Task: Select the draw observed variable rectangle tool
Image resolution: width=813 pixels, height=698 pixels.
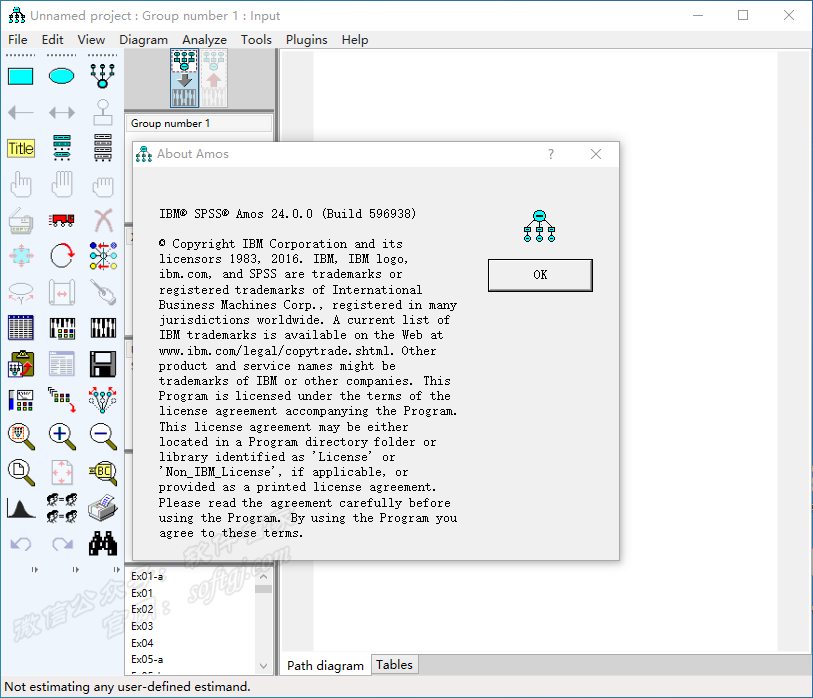Action: (x=21, y=77)
